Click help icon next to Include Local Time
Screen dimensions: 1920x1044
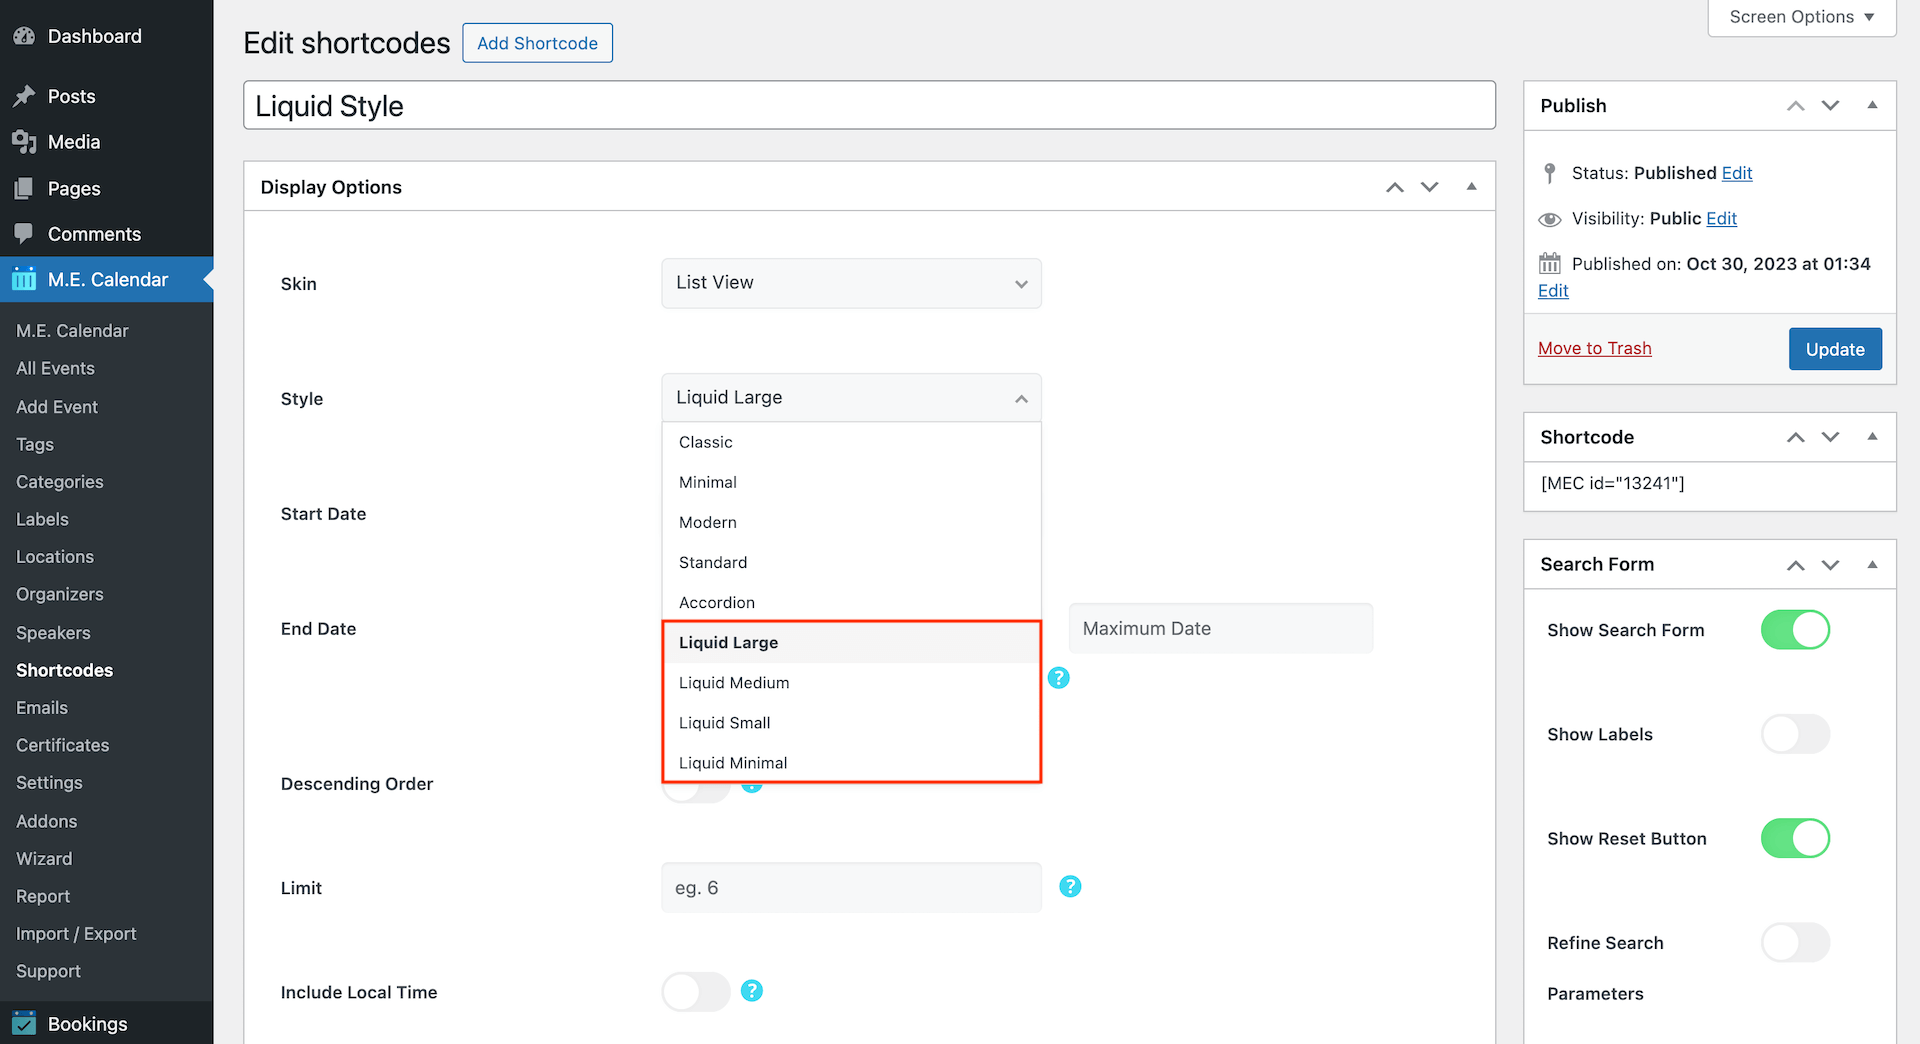point(752,991)
